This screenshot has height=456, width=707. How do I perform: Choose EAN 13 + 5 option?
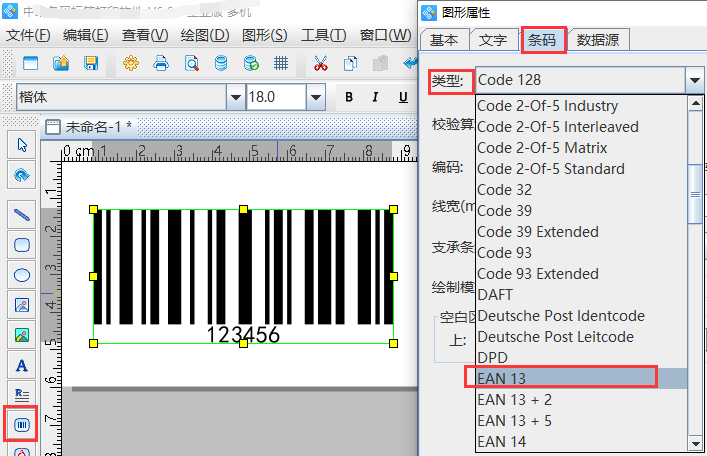coord(582,421)
